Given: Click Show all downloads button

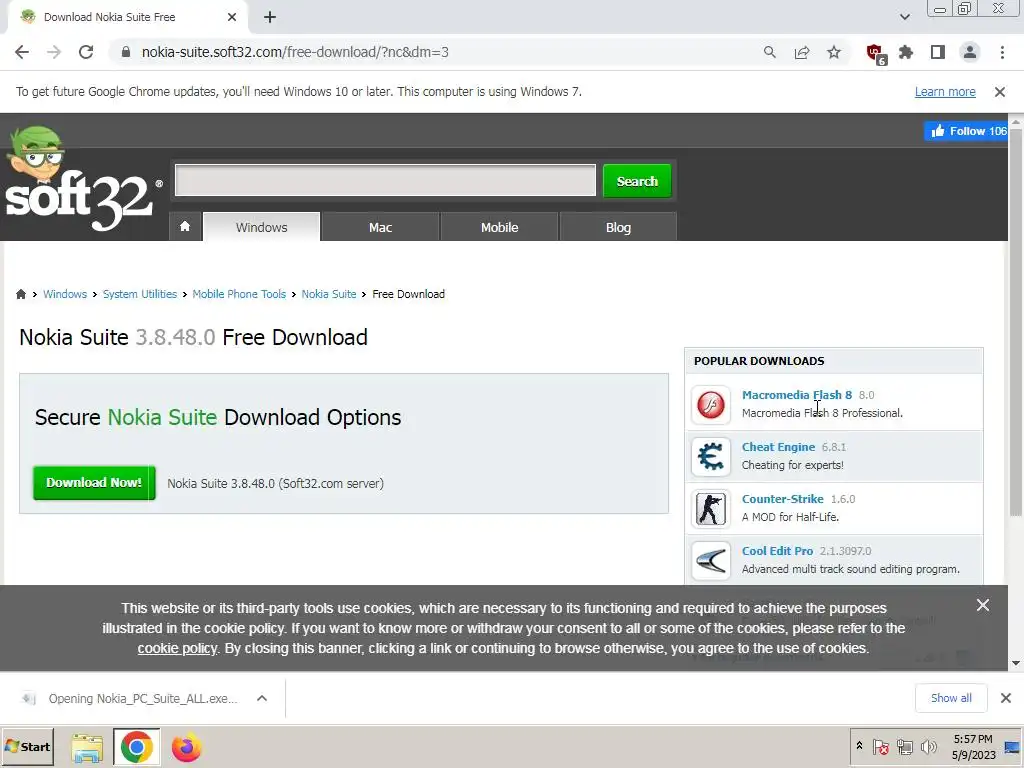Looking at the screenshot, I should click(951, 698).
